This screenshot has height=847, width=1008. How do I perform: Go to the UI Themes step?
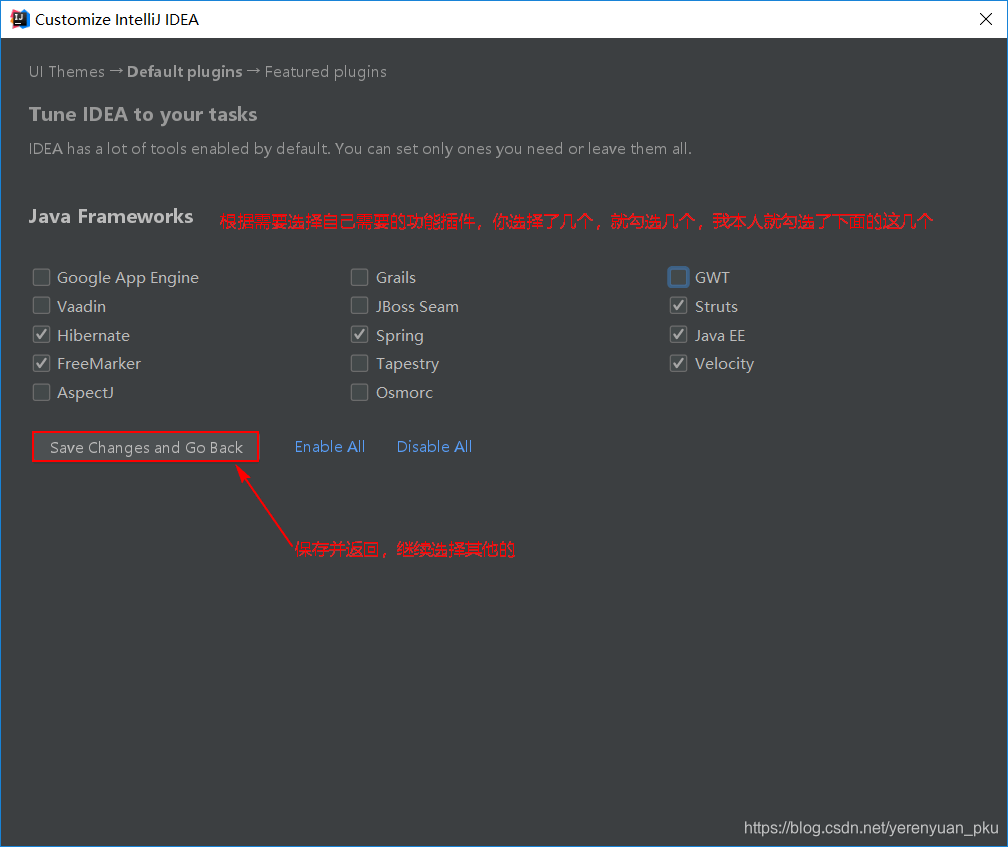pos(67,71)
